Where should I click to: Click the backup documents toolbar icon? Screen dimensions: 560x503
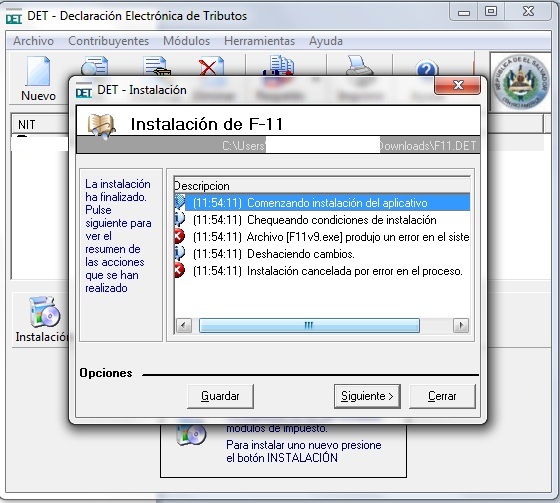pos(279,65)
